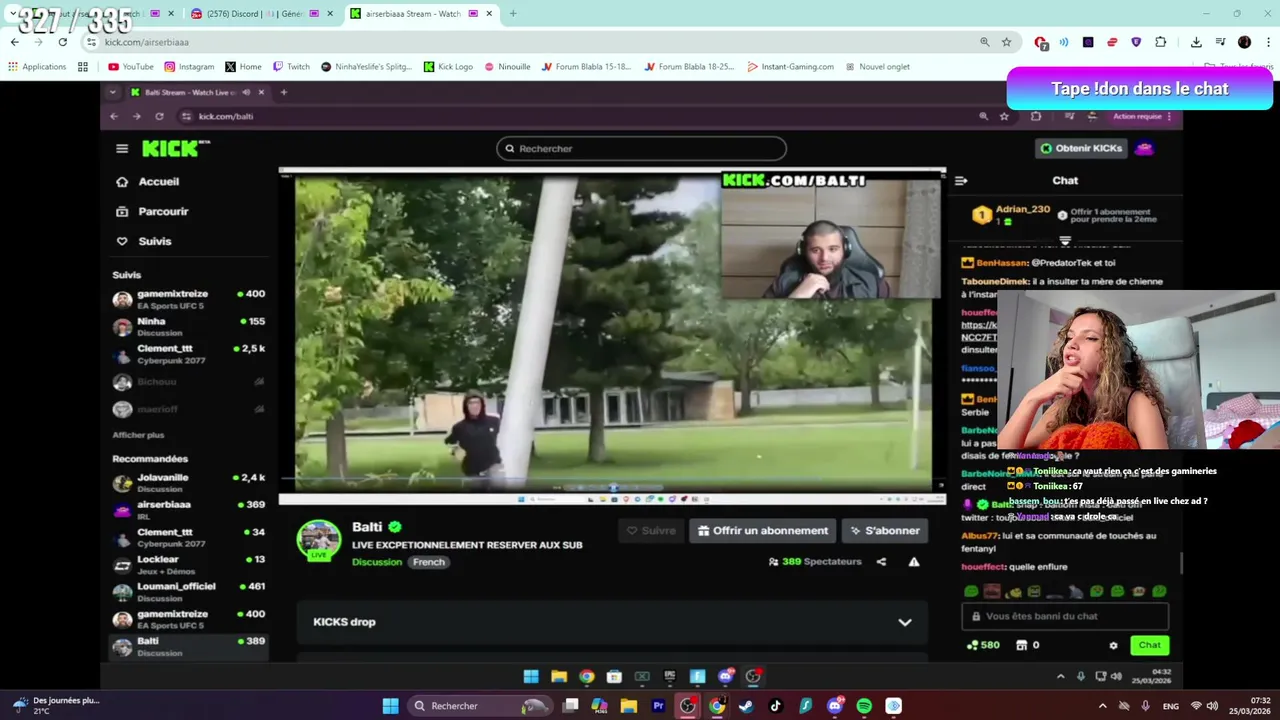Open Spotify from the taskbar
The height and width of the screenshot is (720, 1280).
864,706
